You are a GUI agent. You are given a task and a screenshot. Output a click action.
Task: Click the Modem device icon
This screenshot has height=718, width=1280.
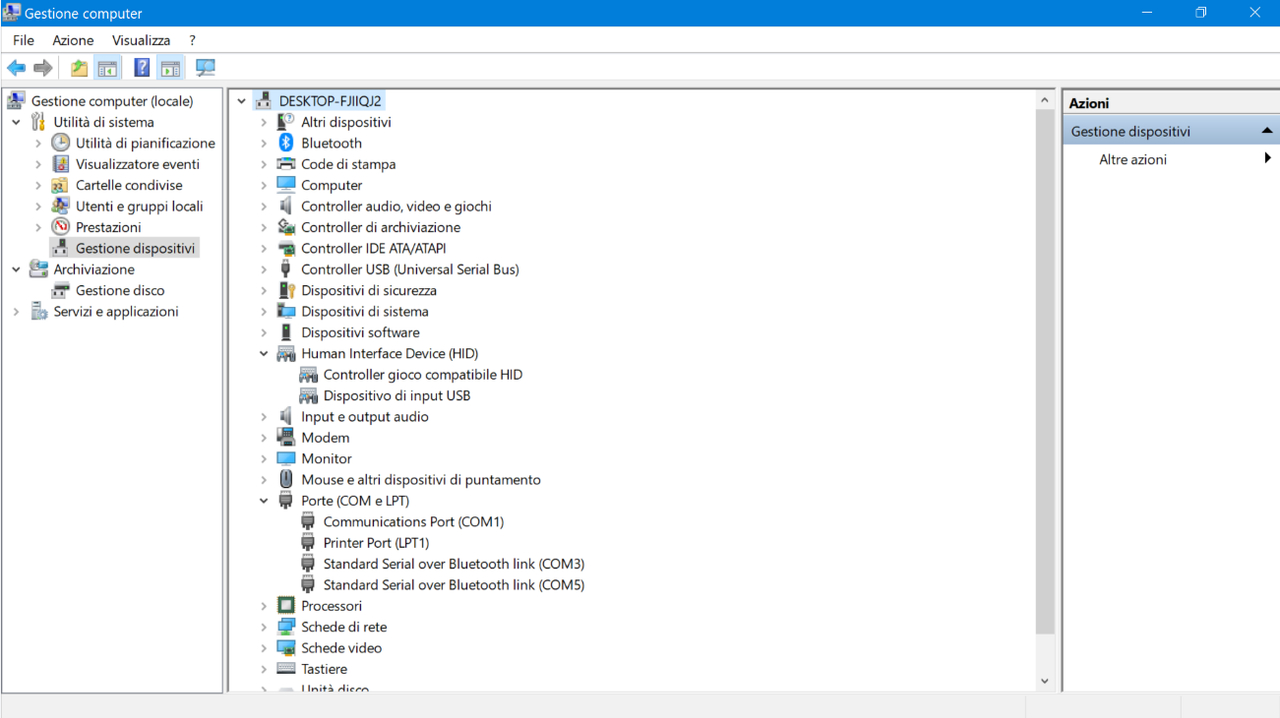pos(286,438)
